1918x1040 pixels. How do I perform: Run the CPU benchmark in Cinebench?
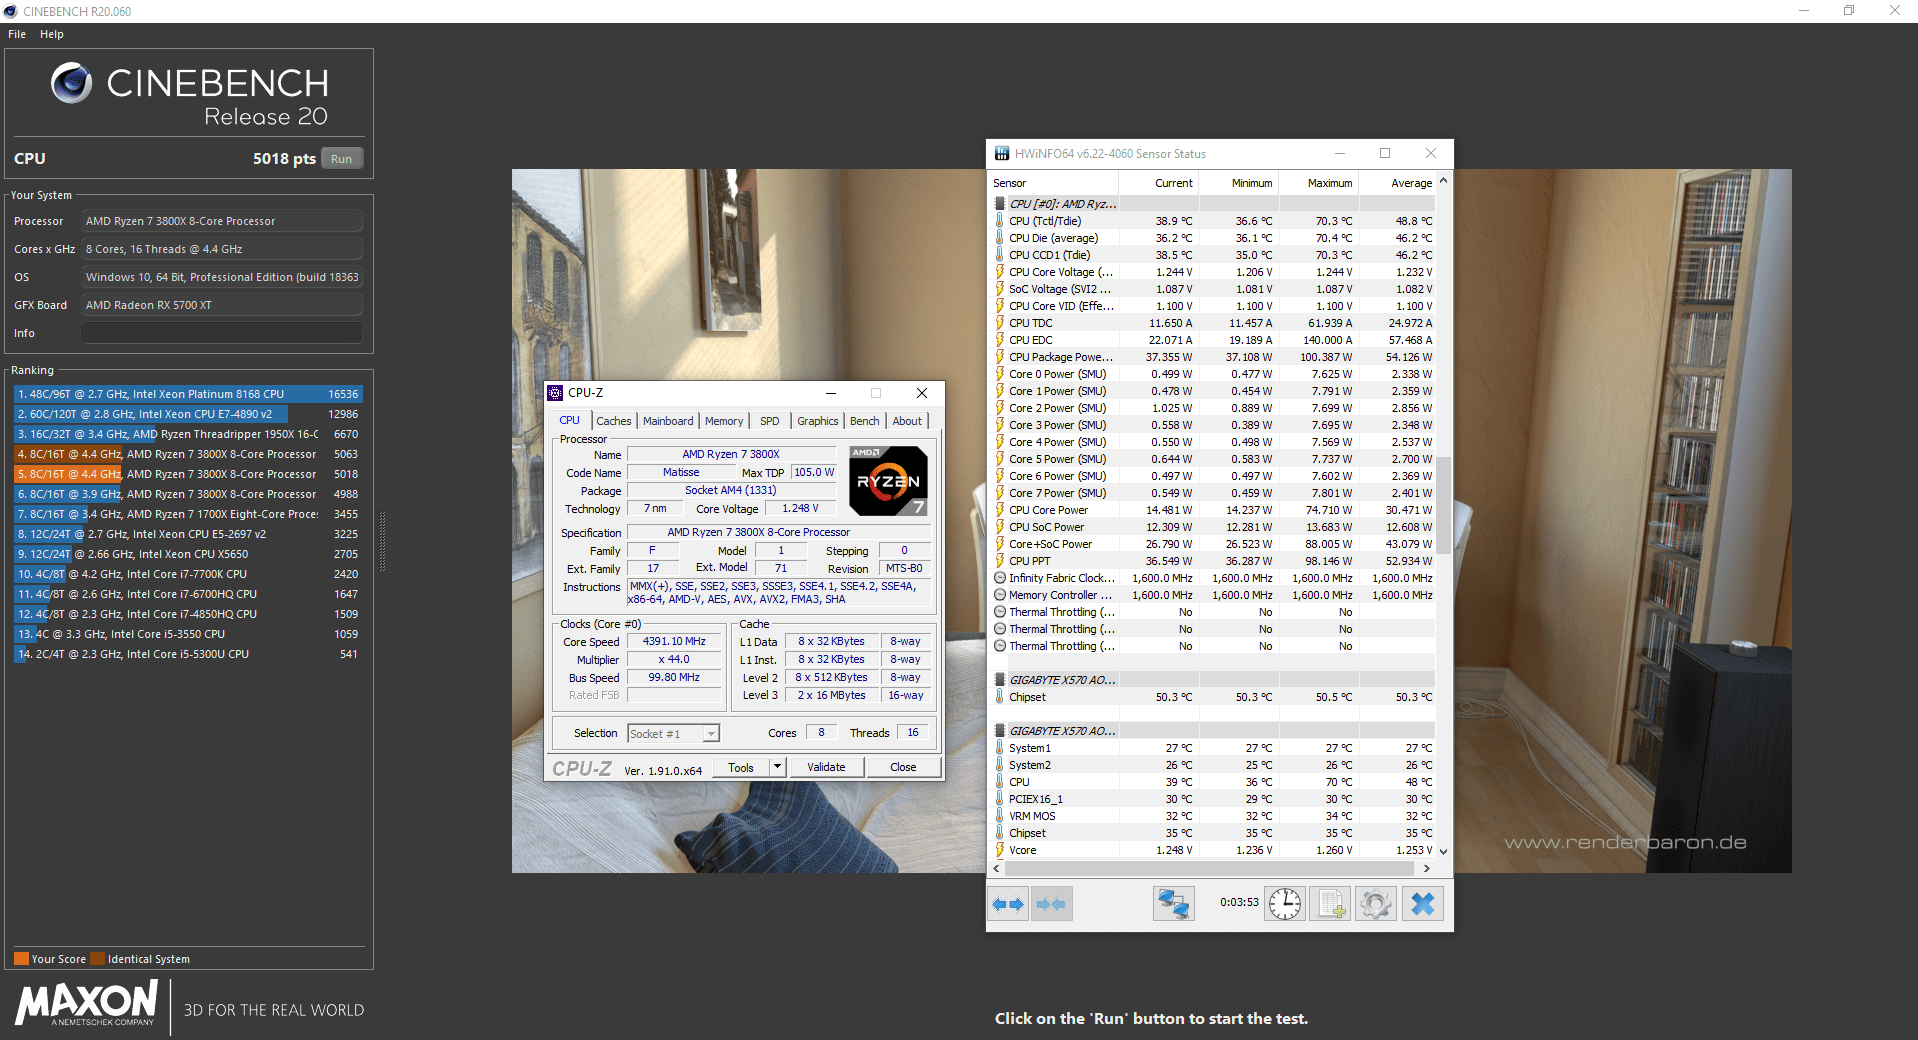coord(341,158)
